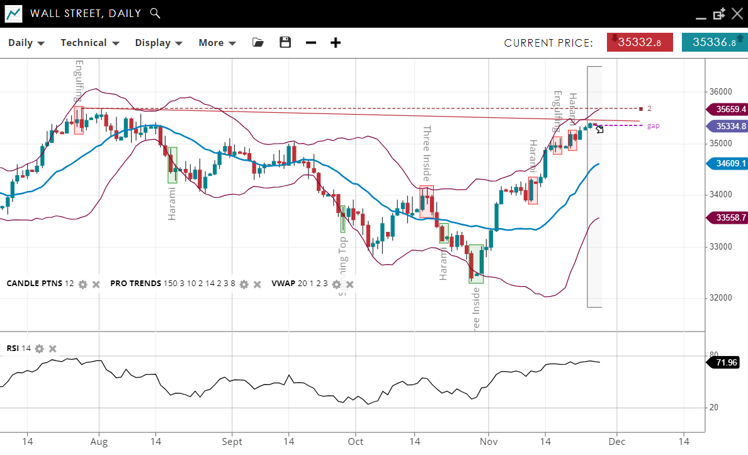Image resolution: width=748 pixels, height=455 pixels.
Task: Remove the Candle Ptns indicator
Action: (x=96, y=284)
